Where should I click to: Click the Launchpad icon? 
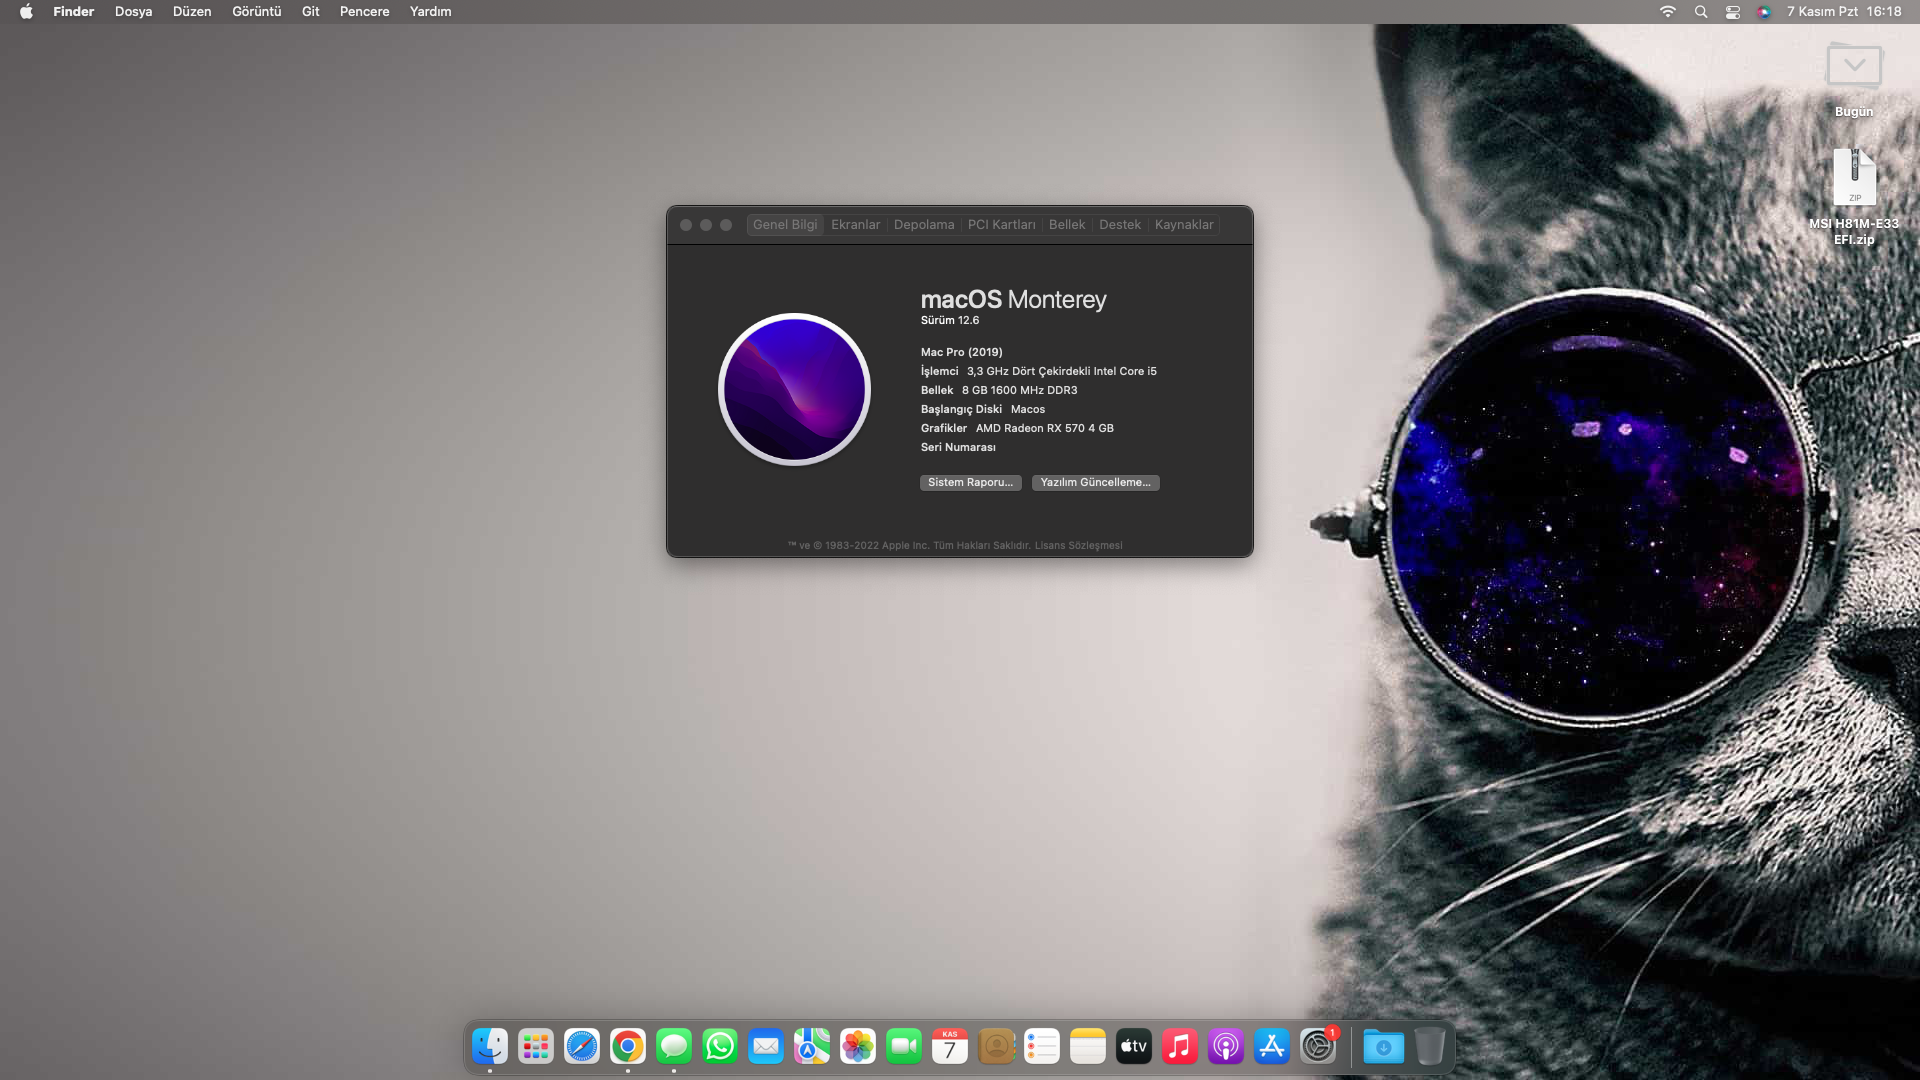536,1046
